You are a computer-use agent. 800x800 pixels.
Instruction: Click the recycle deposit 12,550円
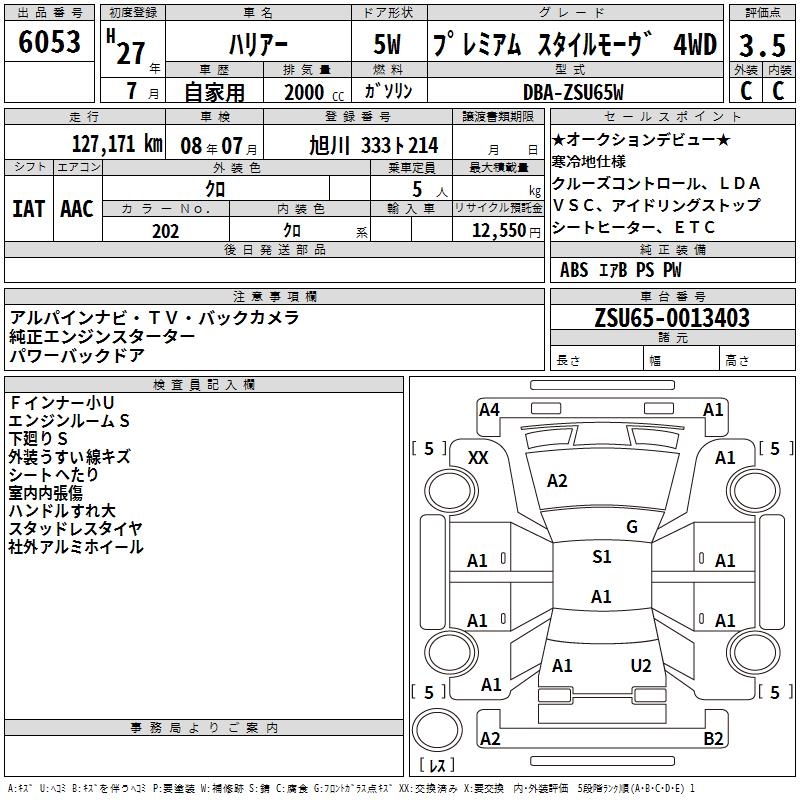pyautogui.click(x=506, y=231)
